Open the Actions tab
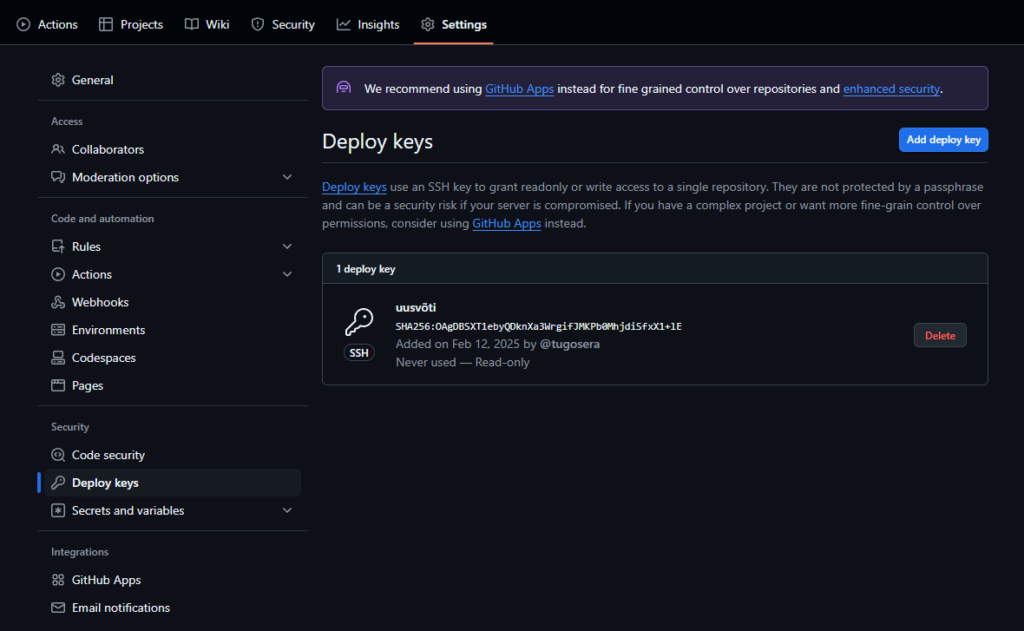The image size is (1024, 631). 47,24
